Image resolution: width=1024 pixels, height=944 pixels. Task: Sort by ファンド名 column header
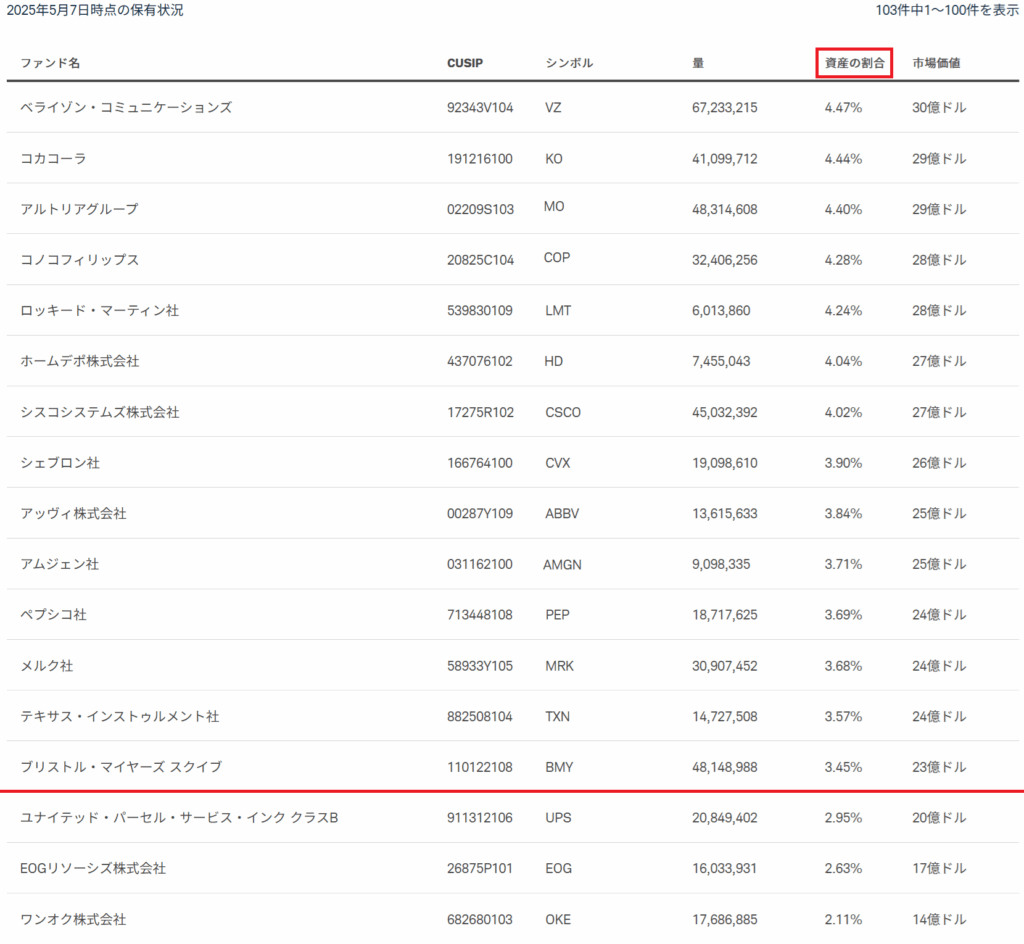coord(50,63)
